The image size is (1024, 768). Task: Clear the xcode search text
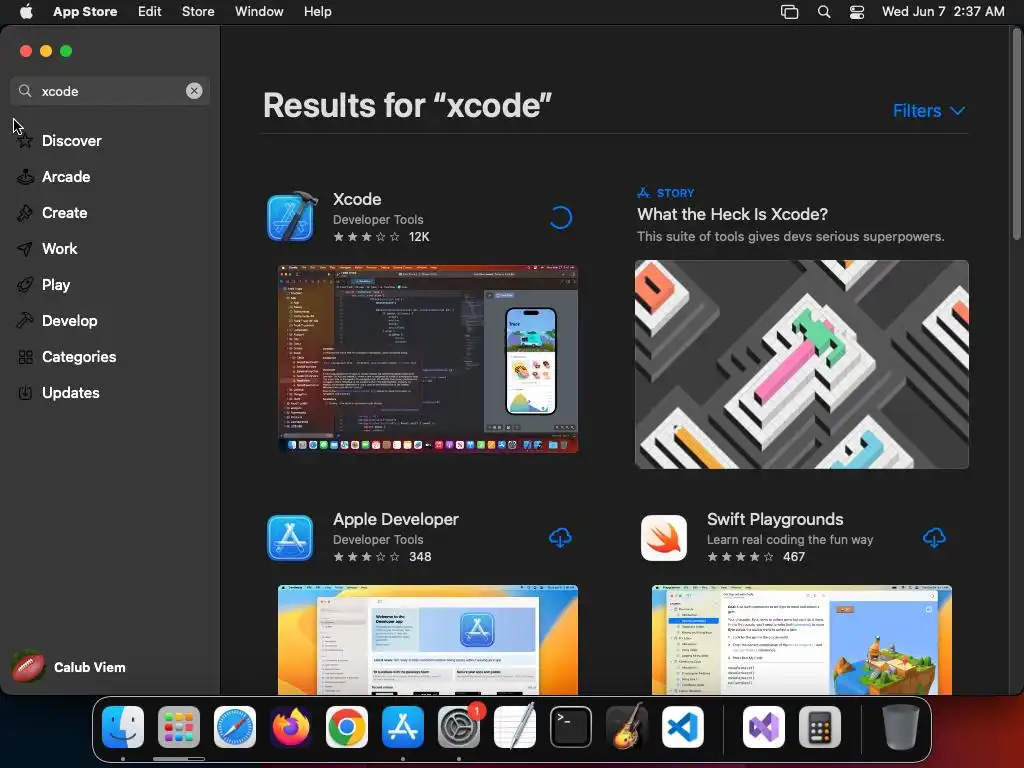click(x=194, y=91)
